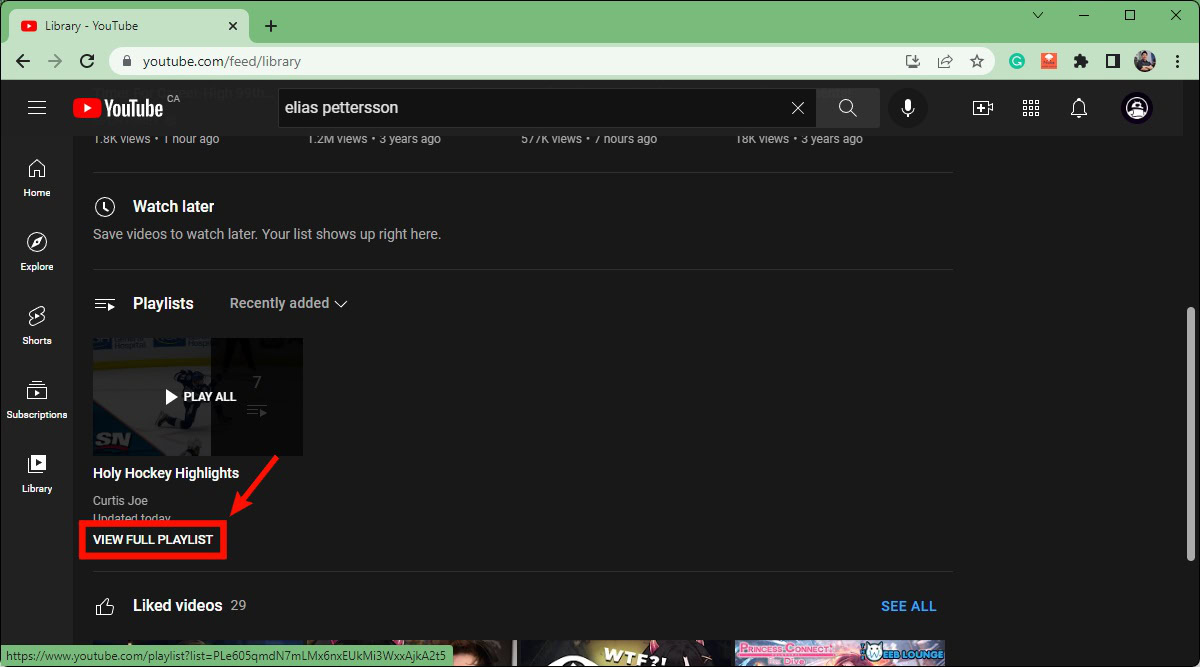Open the YouTube guide hamburger menu

coord(37,108)
